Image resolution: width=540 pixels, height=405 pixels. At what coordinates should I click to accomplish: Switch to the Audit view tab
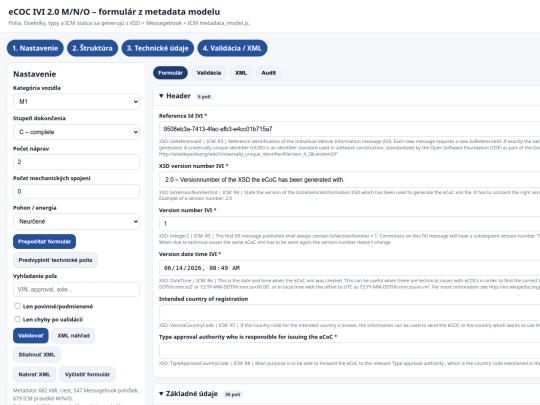tap(269, 73)
